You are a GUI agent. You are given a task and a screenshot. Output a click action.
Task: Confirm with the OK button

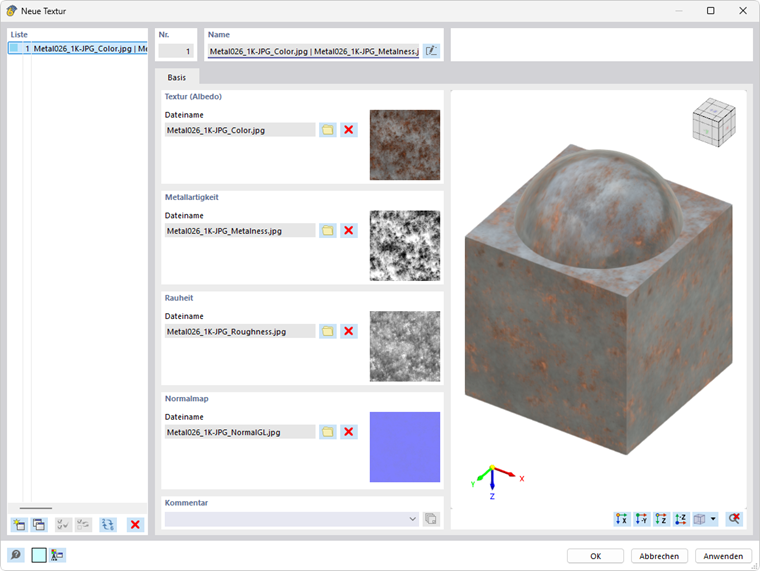point(595,556)
